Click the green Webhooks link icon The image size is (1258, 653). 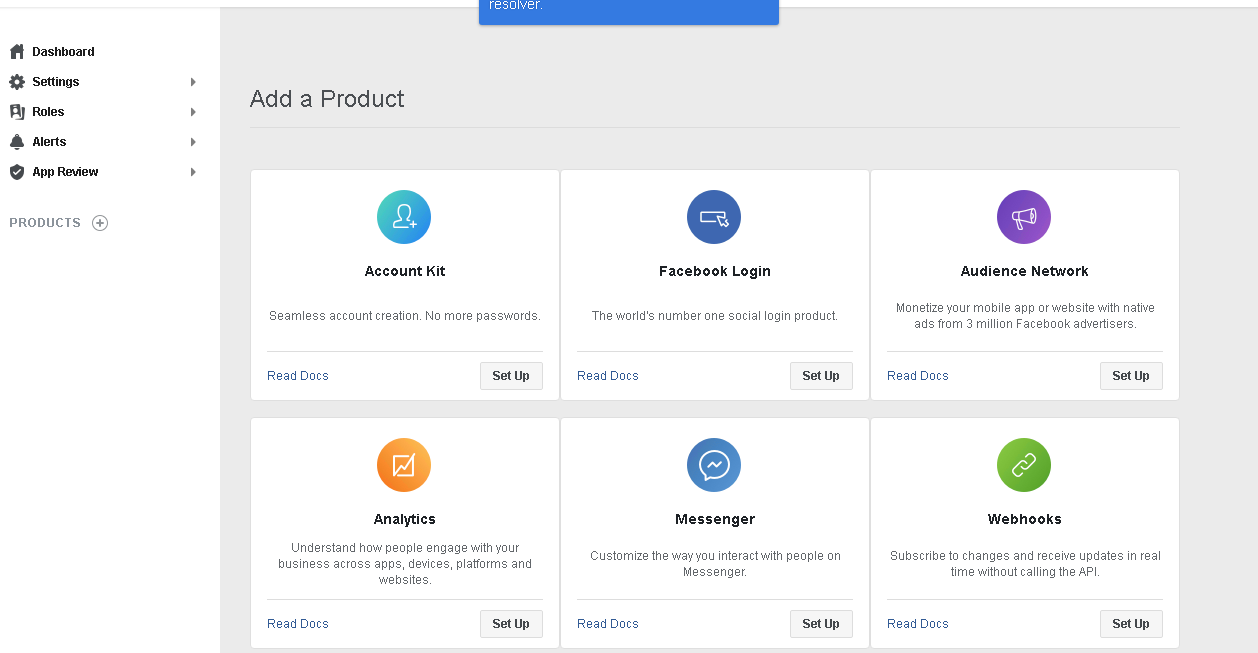click(x=1024, y=465)
